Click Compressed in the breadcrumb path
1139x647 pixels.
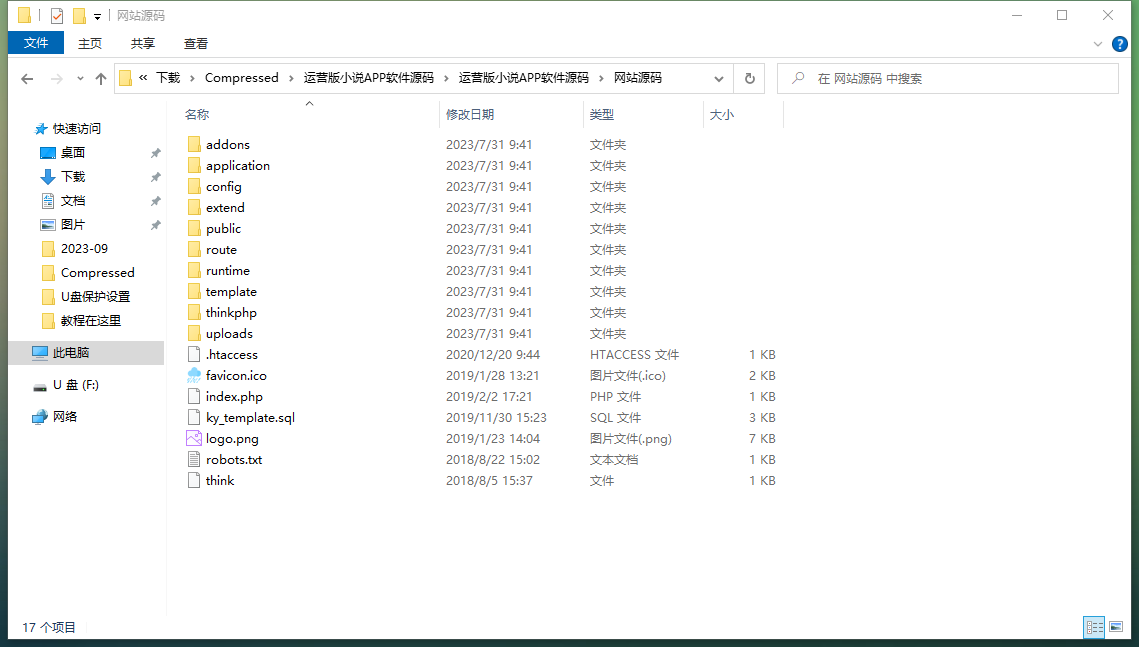(241, 78)
